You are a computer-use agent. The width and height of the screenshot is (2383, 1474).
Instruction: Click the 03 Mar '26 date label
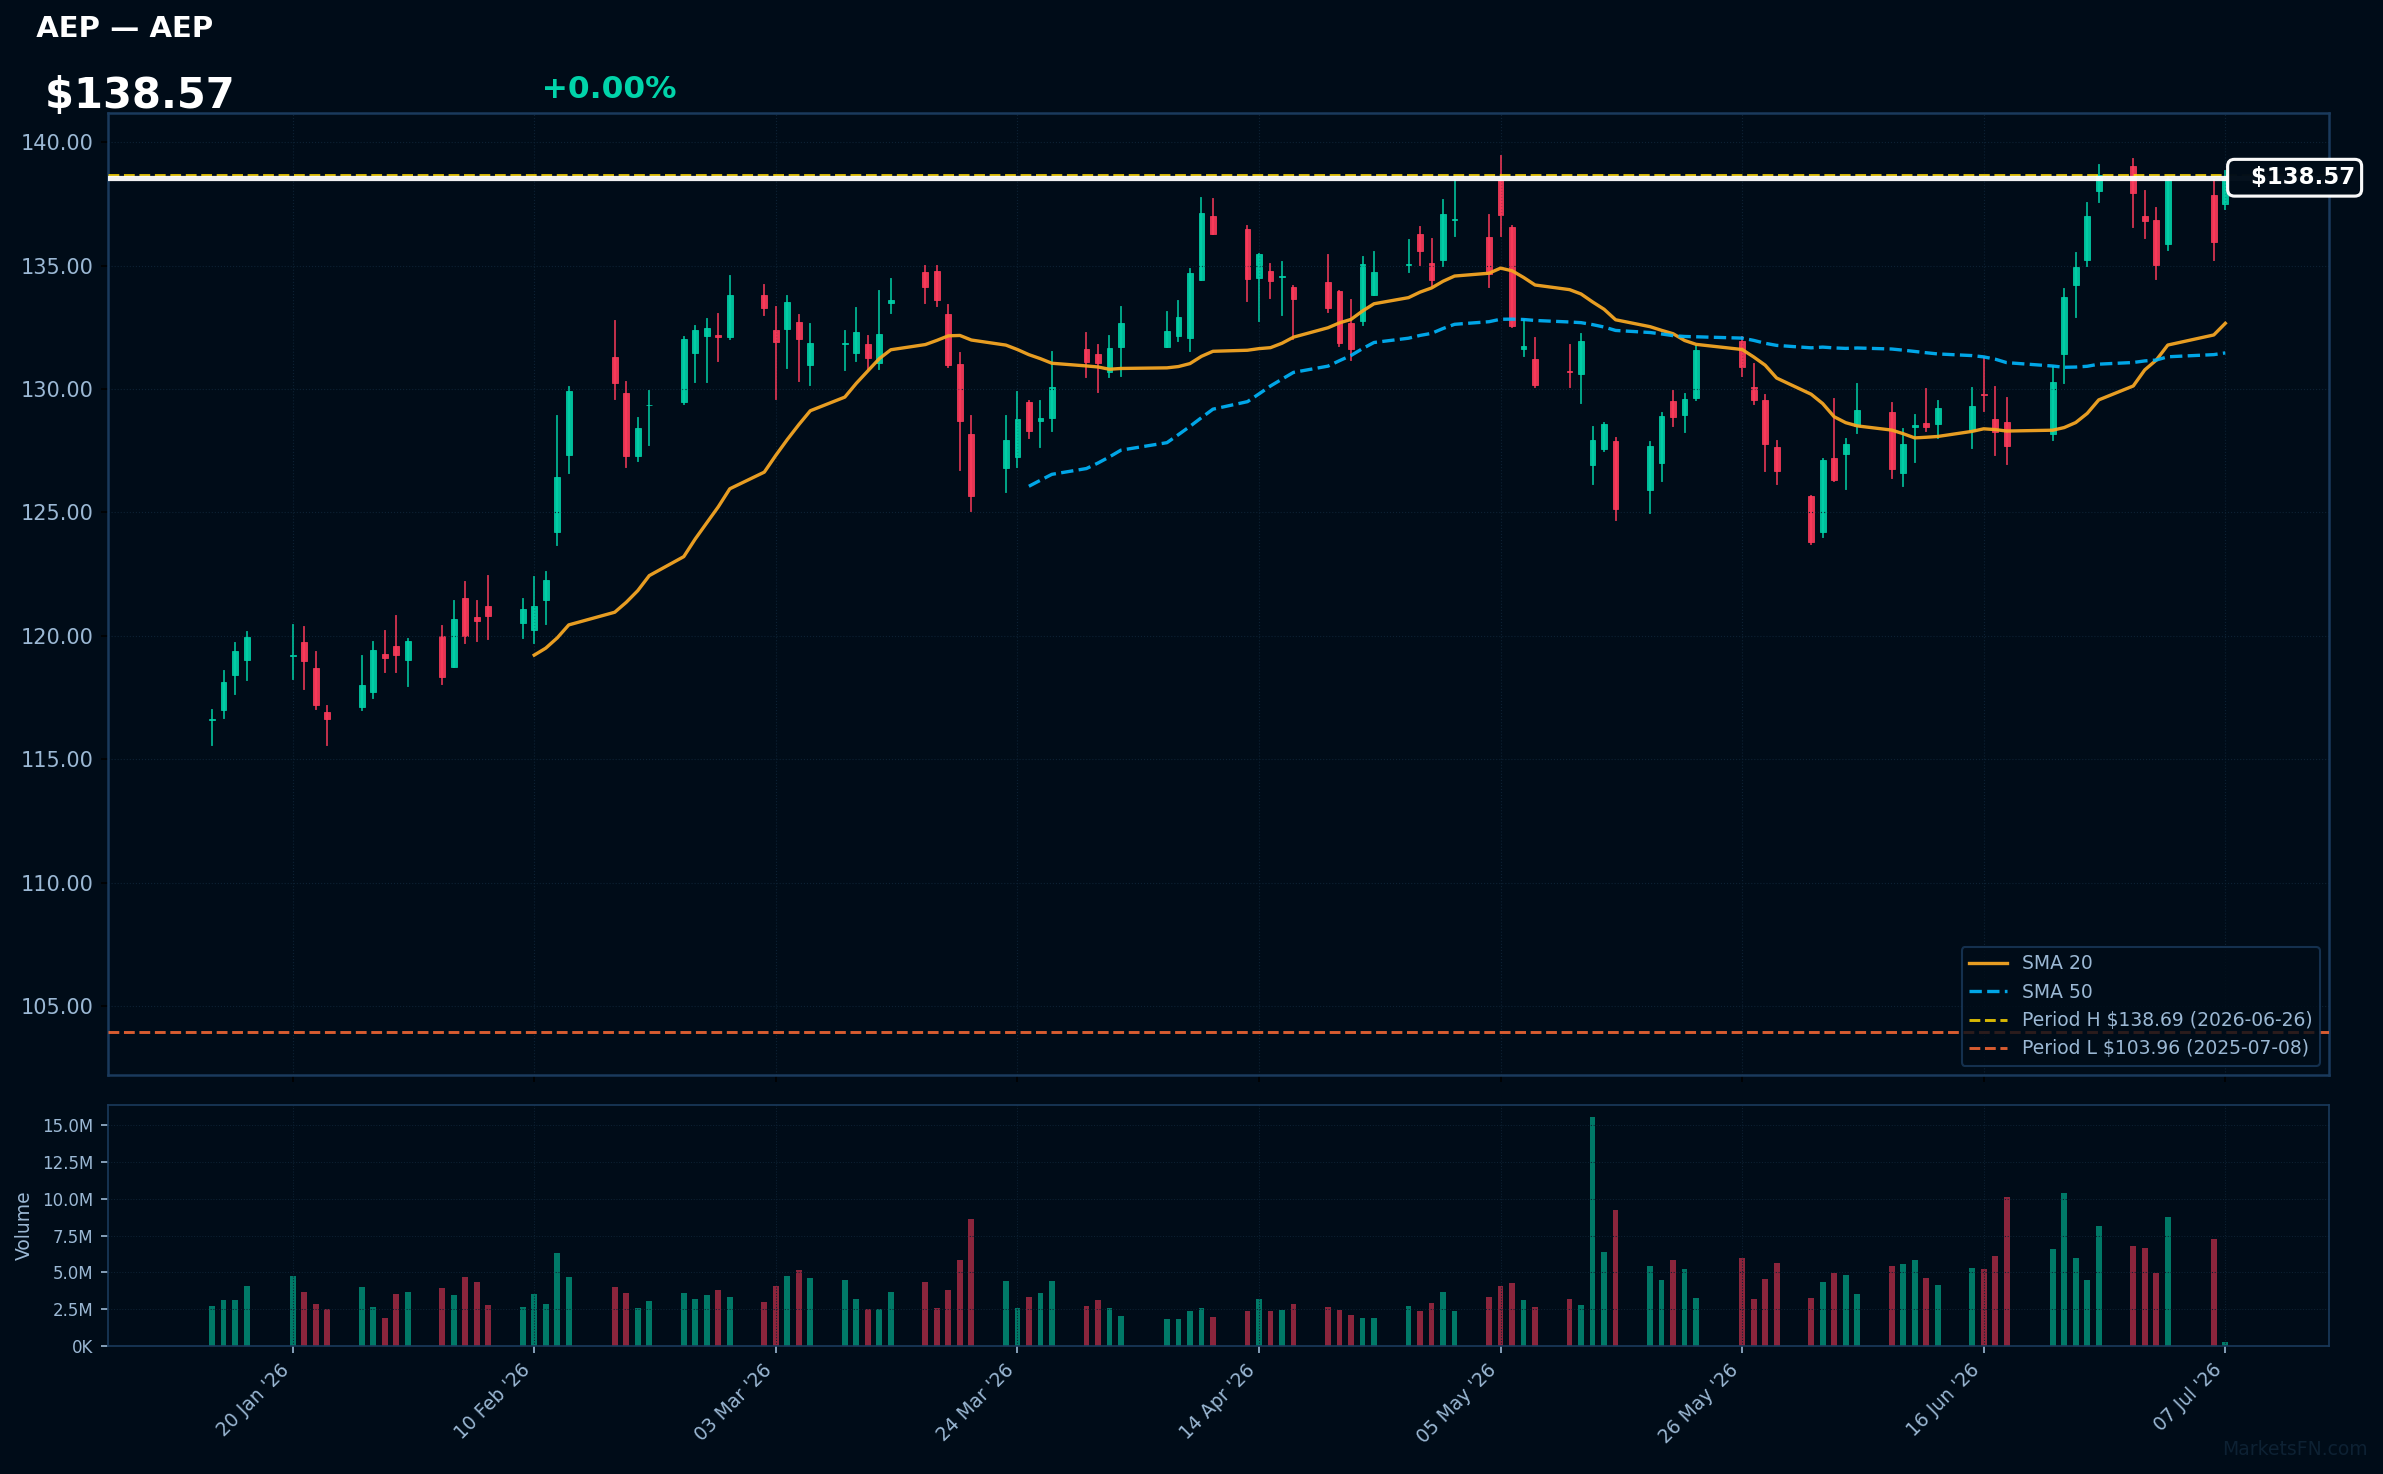click(733, 1400)
